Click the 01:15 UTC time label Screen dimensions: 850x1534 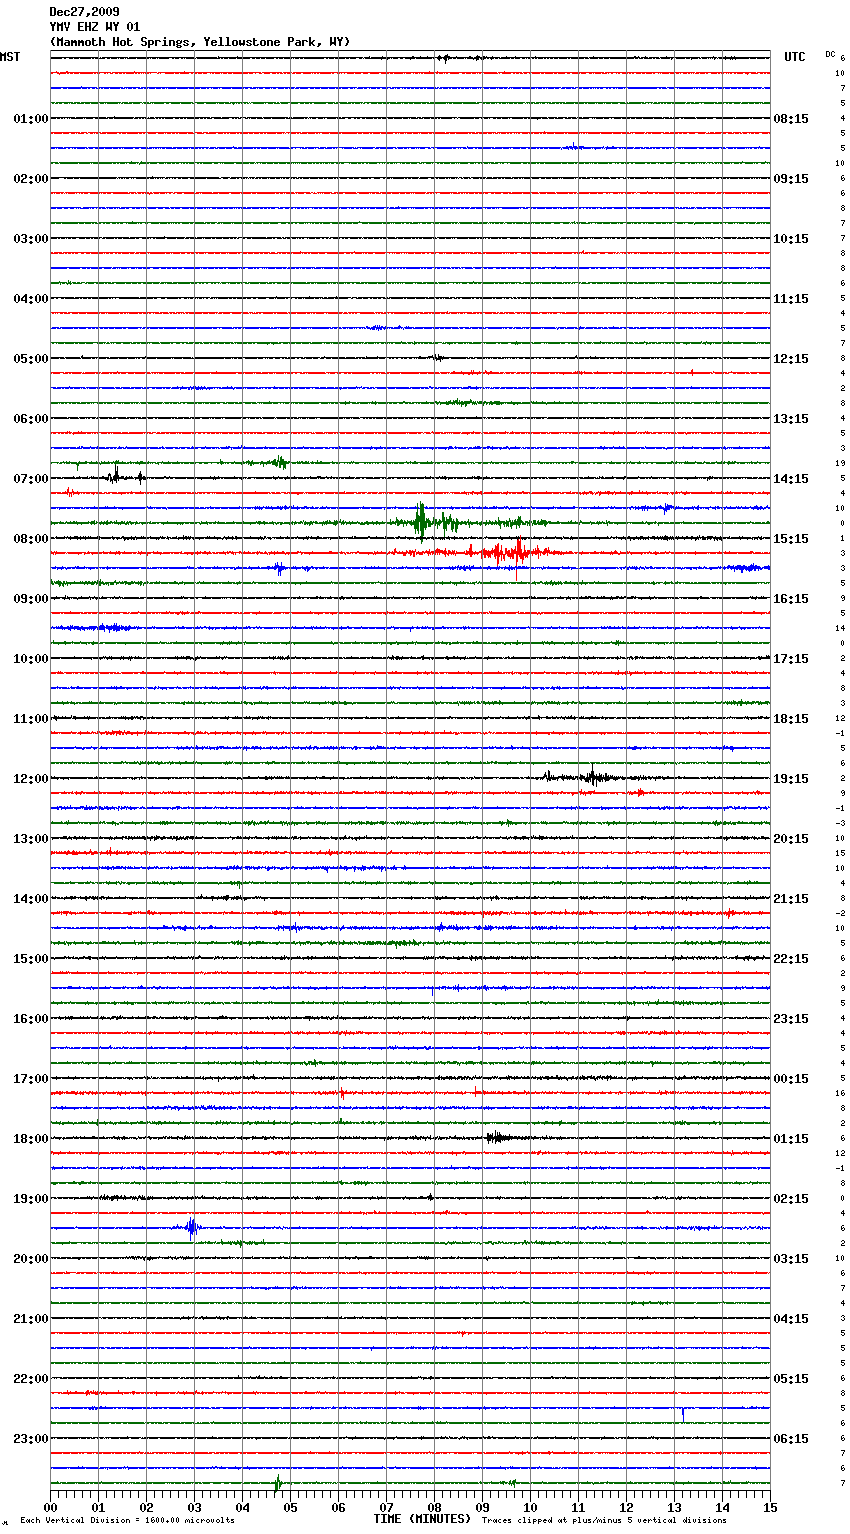(791, 1139)
